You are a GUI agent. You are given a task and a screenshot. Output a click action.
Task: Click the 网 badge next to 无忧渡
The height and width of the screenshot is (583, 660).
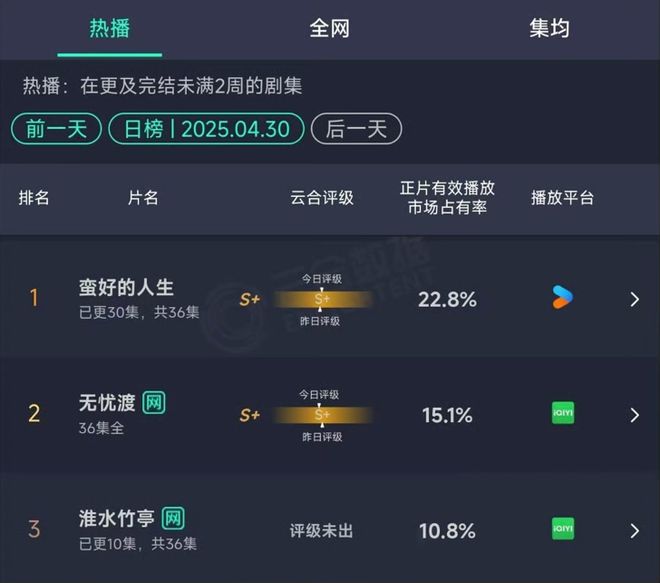[154, 402]
